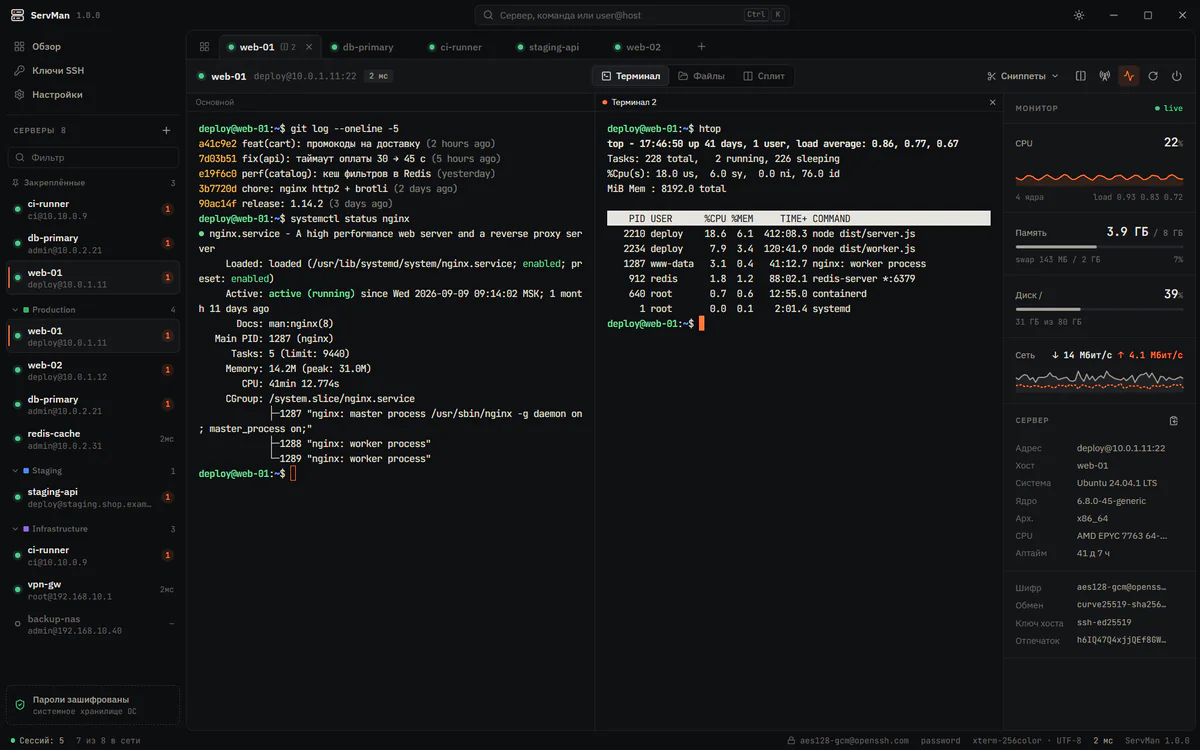This screenshot has width=1200, height=750.
Task: Click the Диск usage bar
Action: coord(1099,309)
